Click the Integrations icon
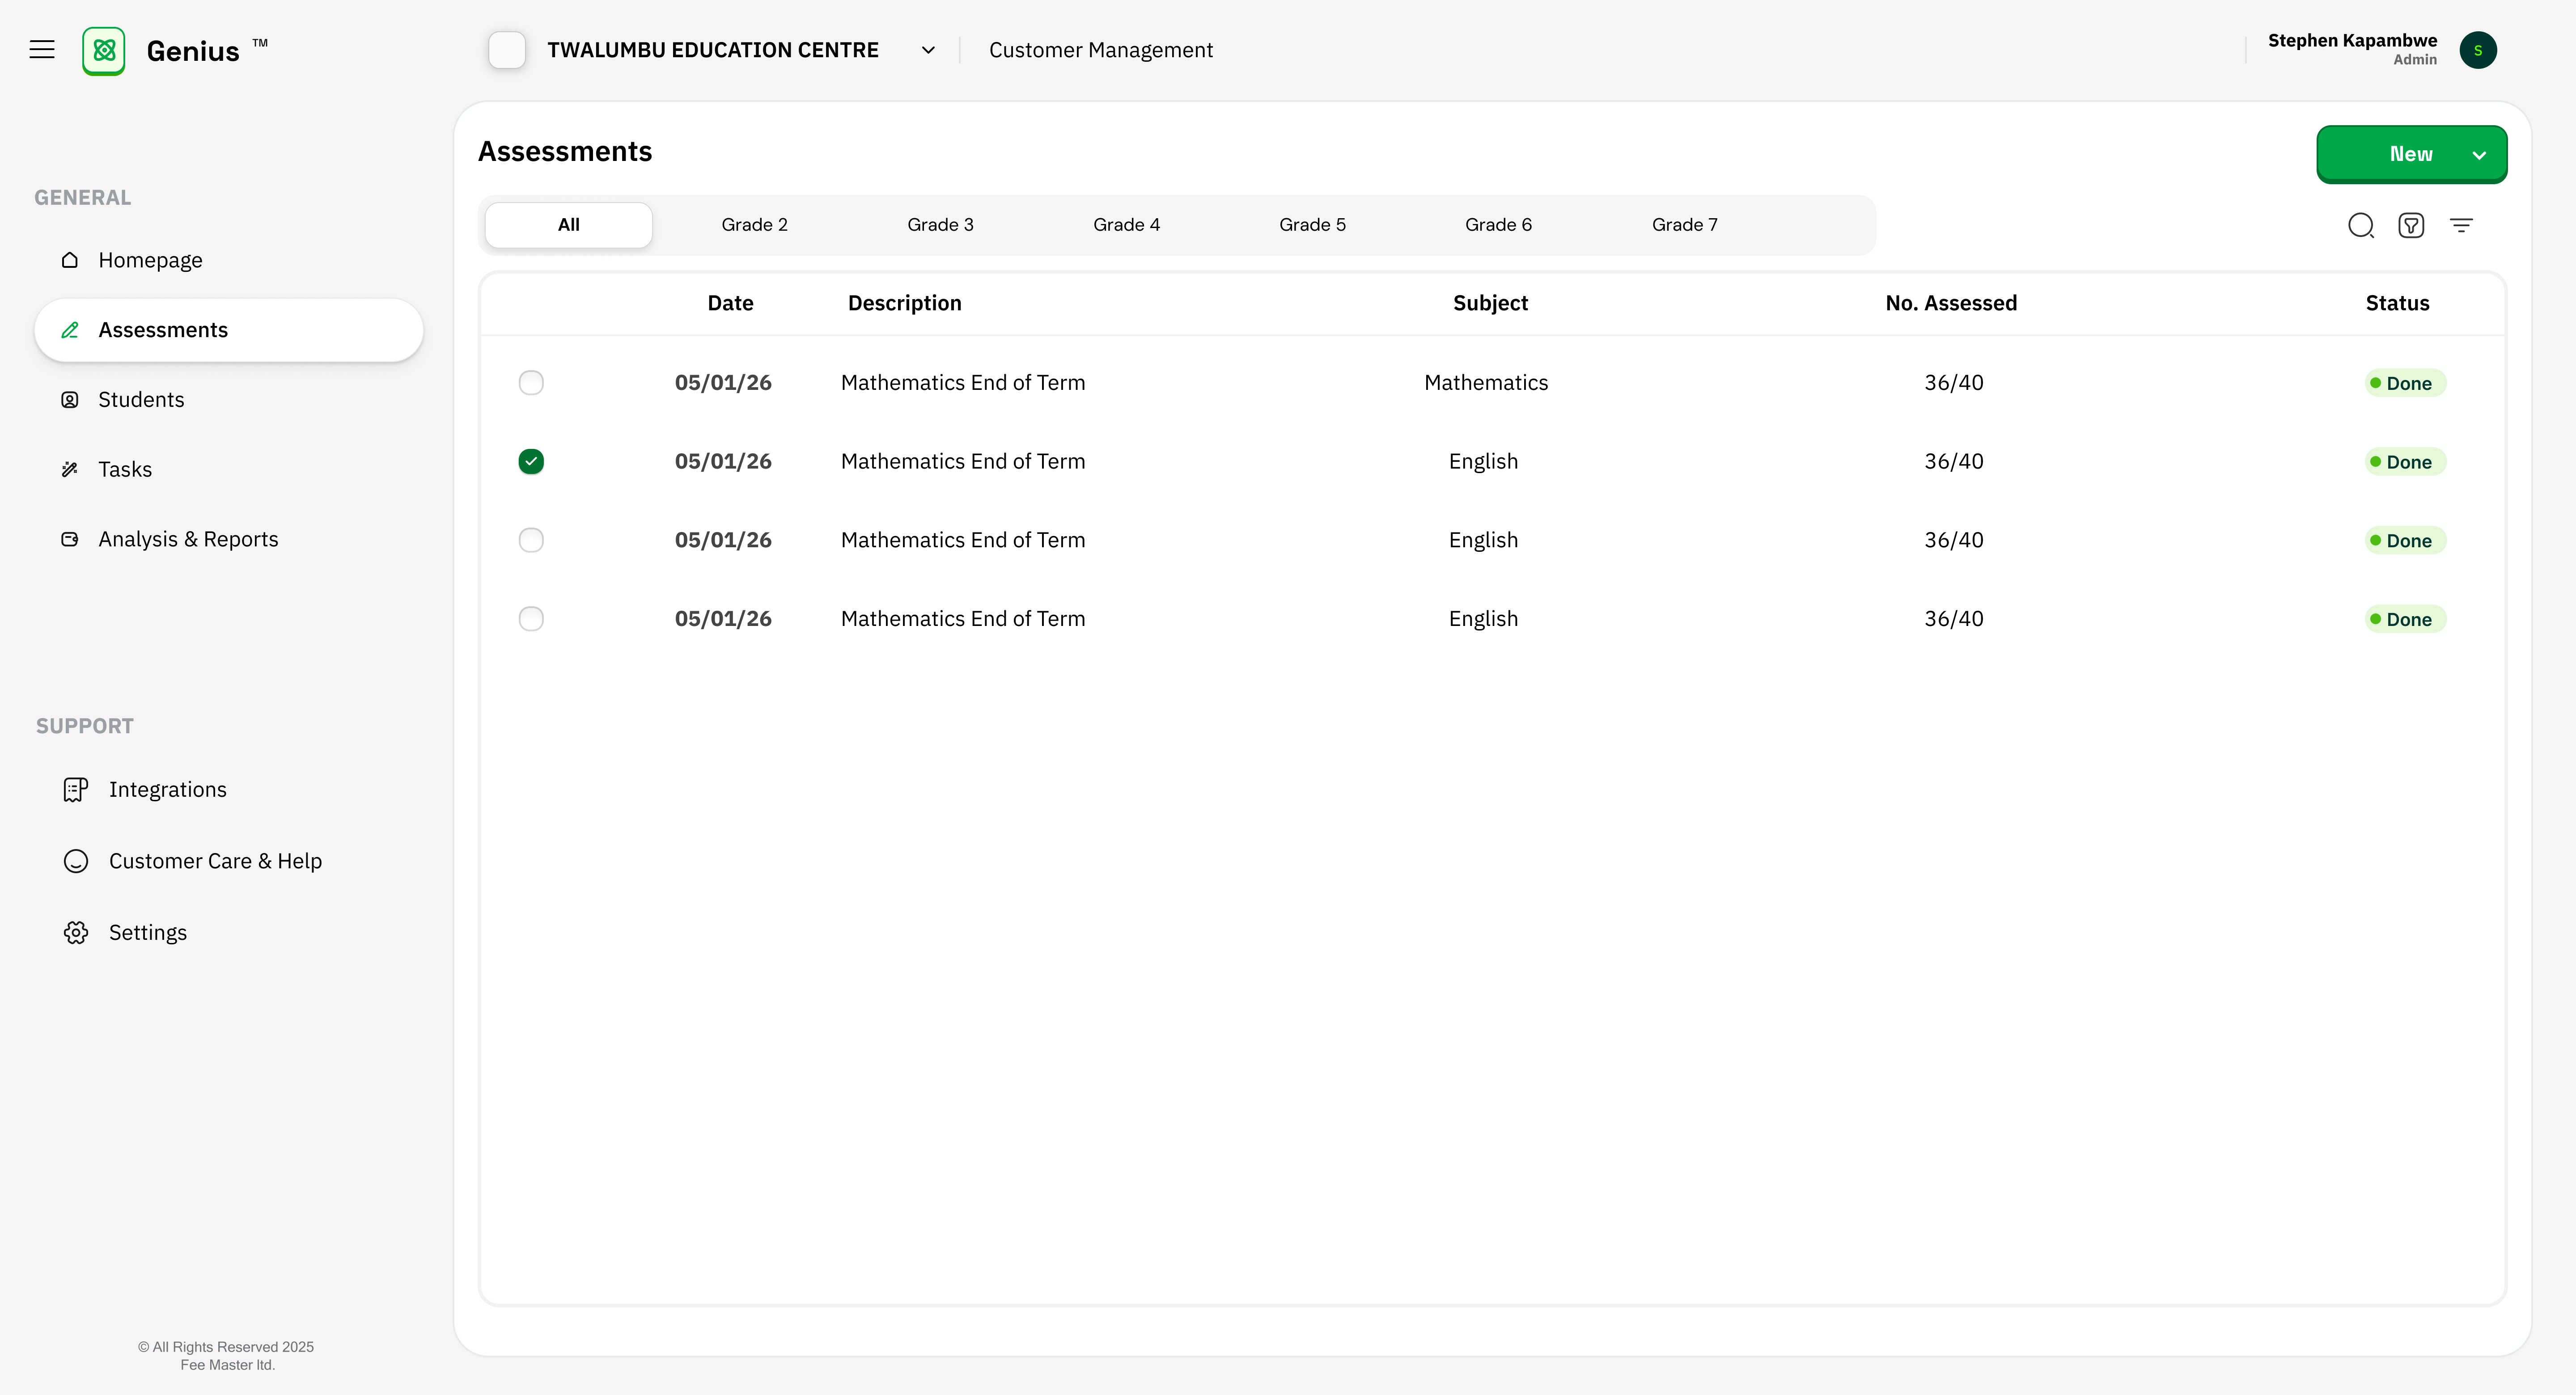Screen dimensions: 2576x1395 (76, 790)
